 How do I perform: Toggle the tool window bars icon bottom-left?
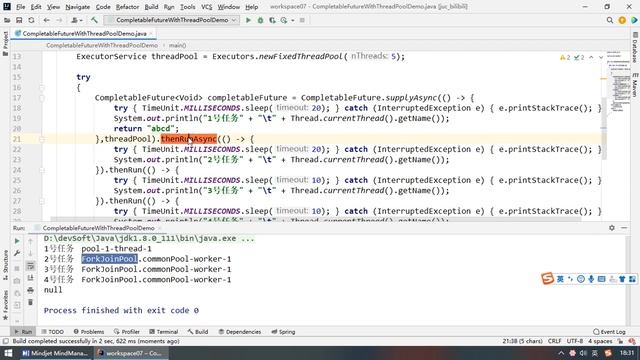(x=5, y=341)
